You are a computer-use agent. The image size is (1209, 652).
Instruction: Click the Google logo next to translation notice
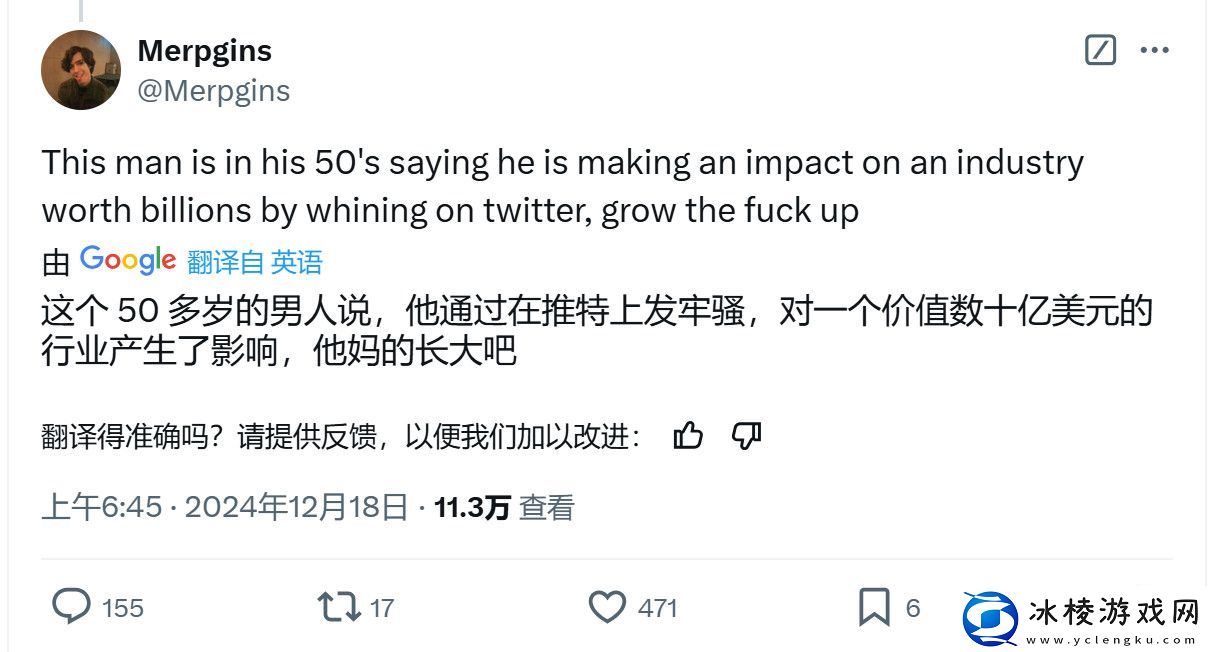pyautogui.click(x=127, y=260)
